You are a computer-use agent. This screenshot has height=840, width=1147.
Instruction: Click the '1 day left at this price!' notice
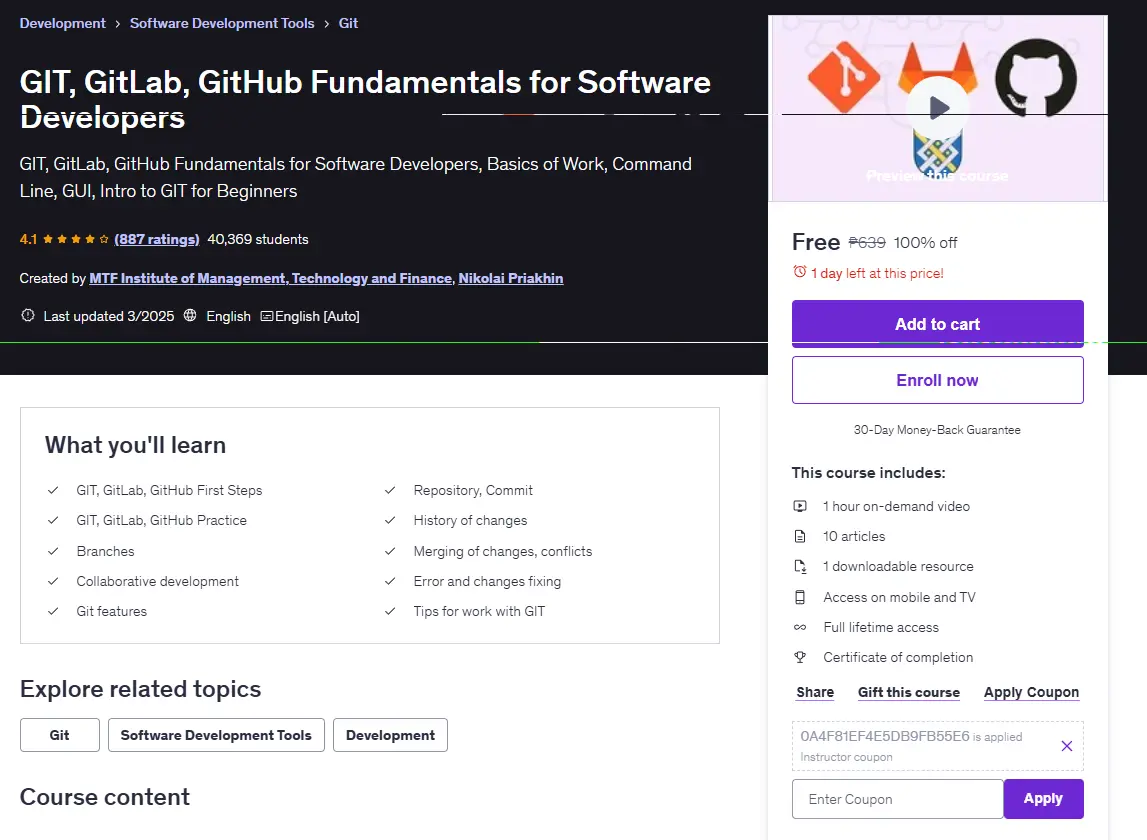pos(877,273)
